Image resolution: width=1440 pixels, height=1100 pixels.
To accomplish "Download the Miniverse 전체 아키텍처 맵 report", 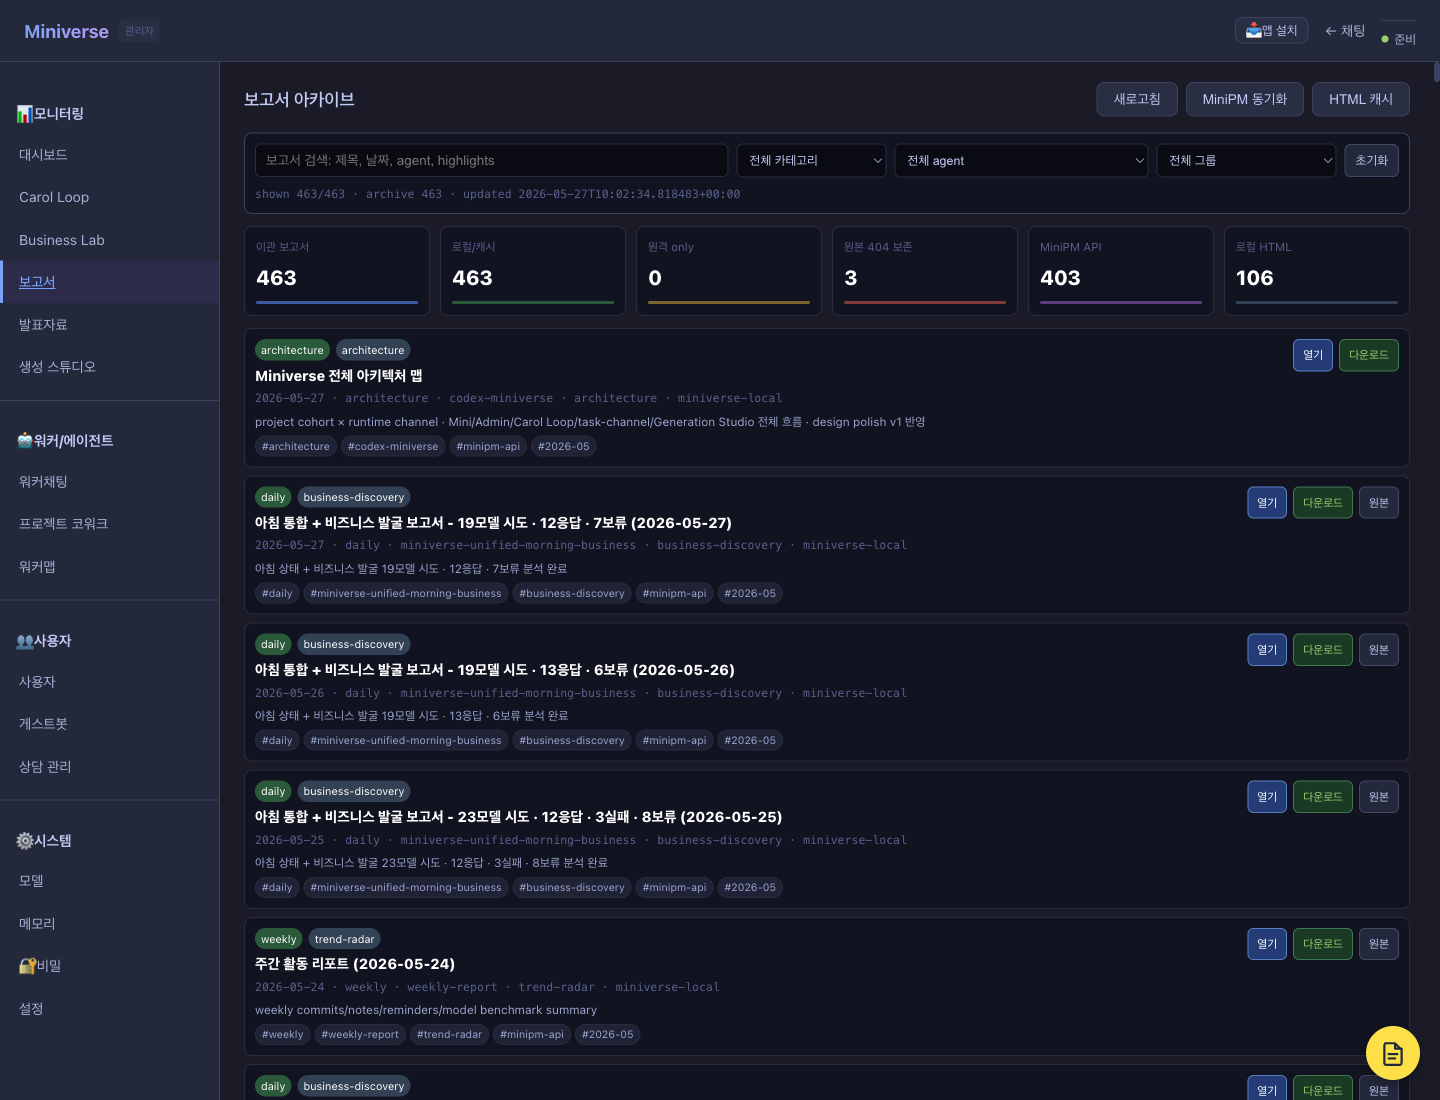I will pos(1369,355).
